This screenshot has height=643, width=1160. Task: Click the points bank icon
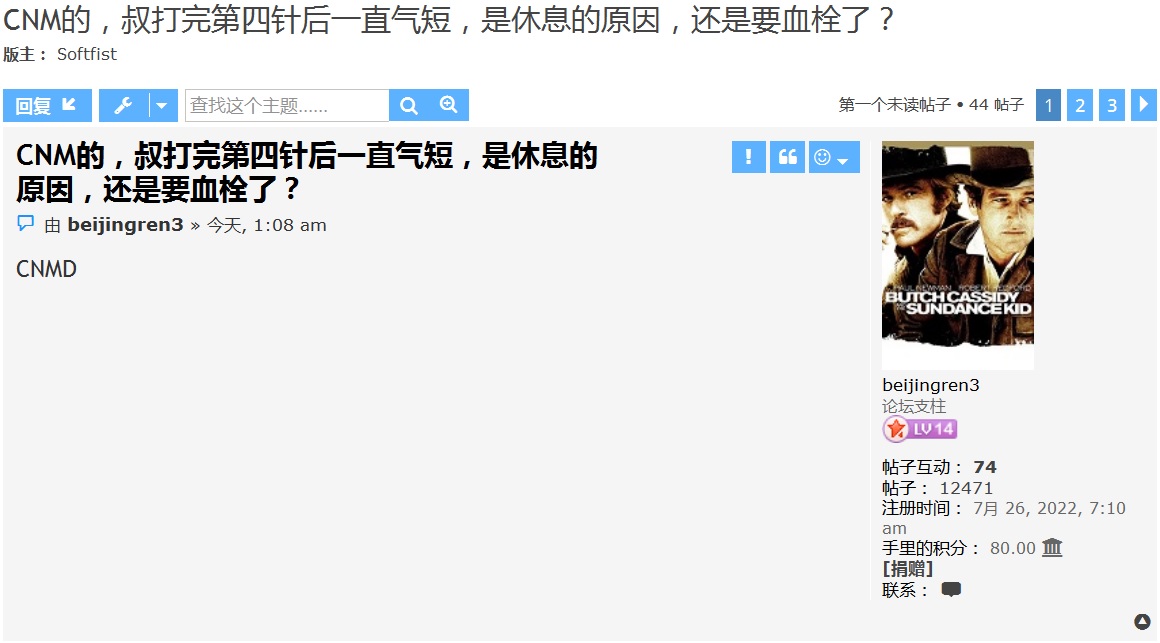(1052, 548)
